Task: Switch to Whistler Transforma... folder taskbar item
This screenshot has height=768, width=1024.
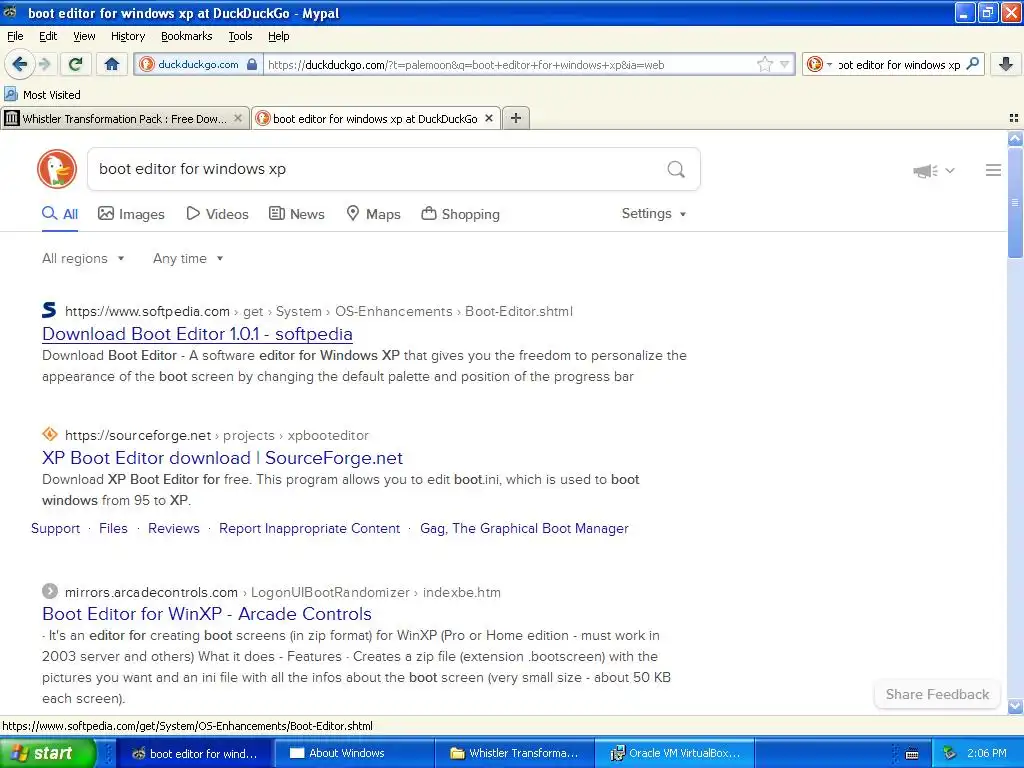Action: coord(515,754)
